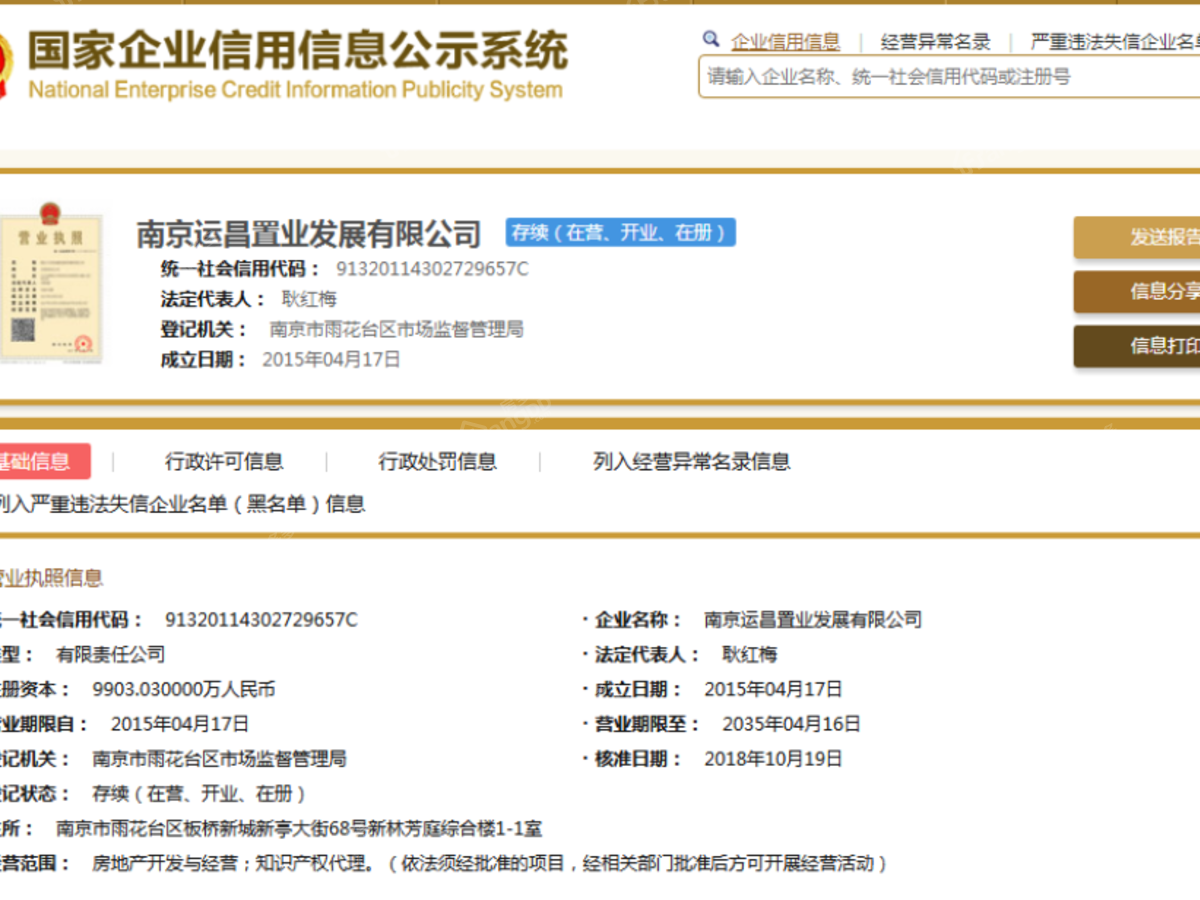Image resolution: width=1200 pixels, height=900 pixels.
Task: Switch to the 列入经营异常名录信息 tab
Action: coord(692,462)
